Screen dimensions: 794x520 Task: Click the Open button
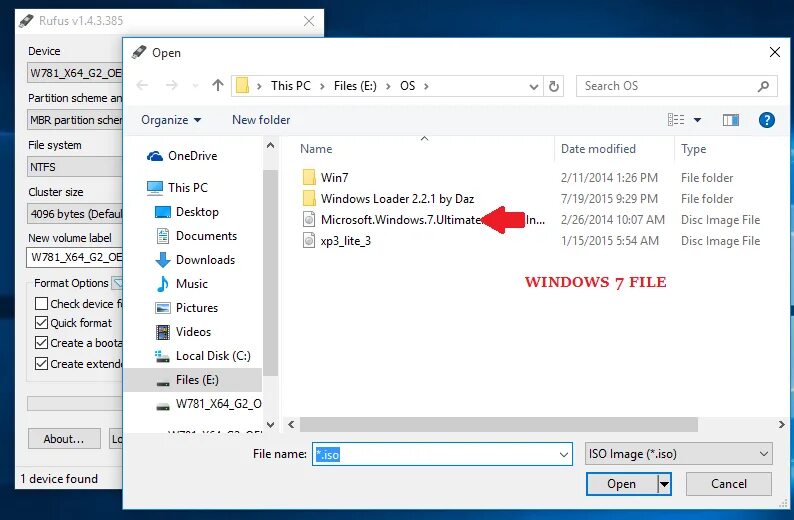click(622, 485)
